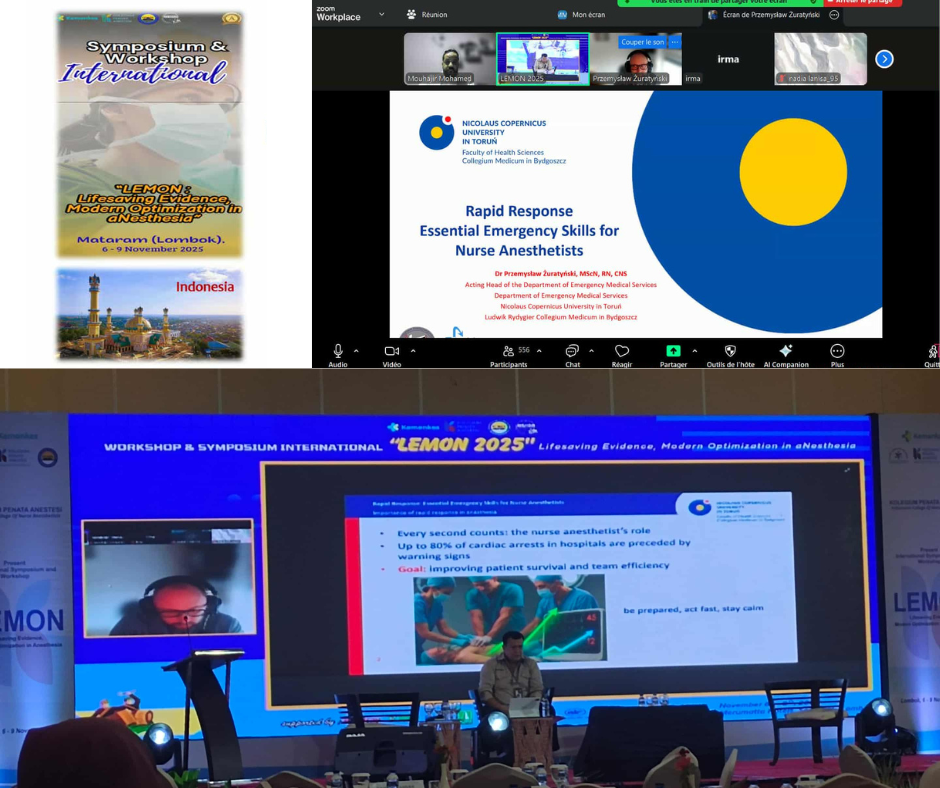
Task: Mute microphone with the Audio icon
Action: [338, 351]
